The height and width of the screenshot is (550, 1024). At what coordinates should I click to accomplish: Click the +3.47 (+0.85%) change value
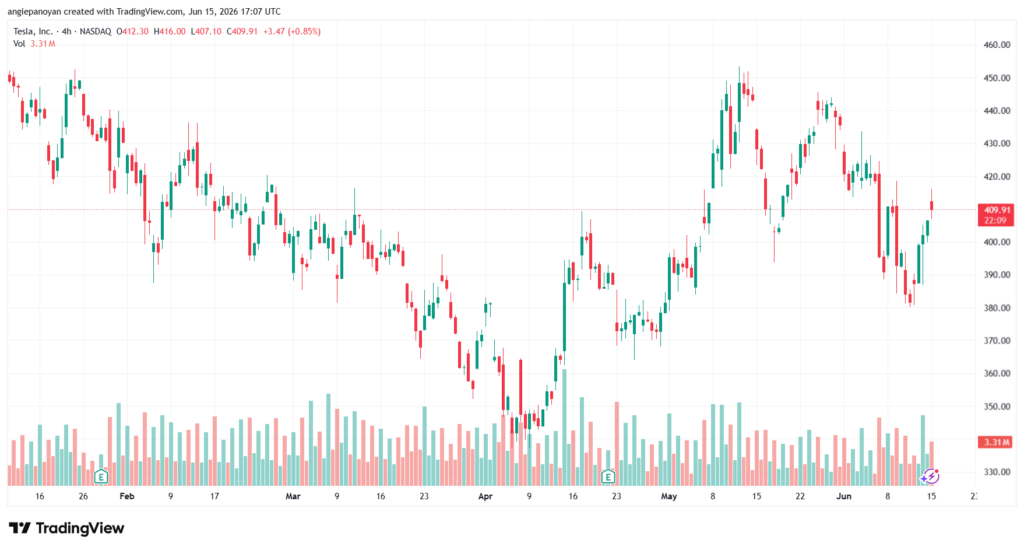pyautogui.click(x=292, y=31)
